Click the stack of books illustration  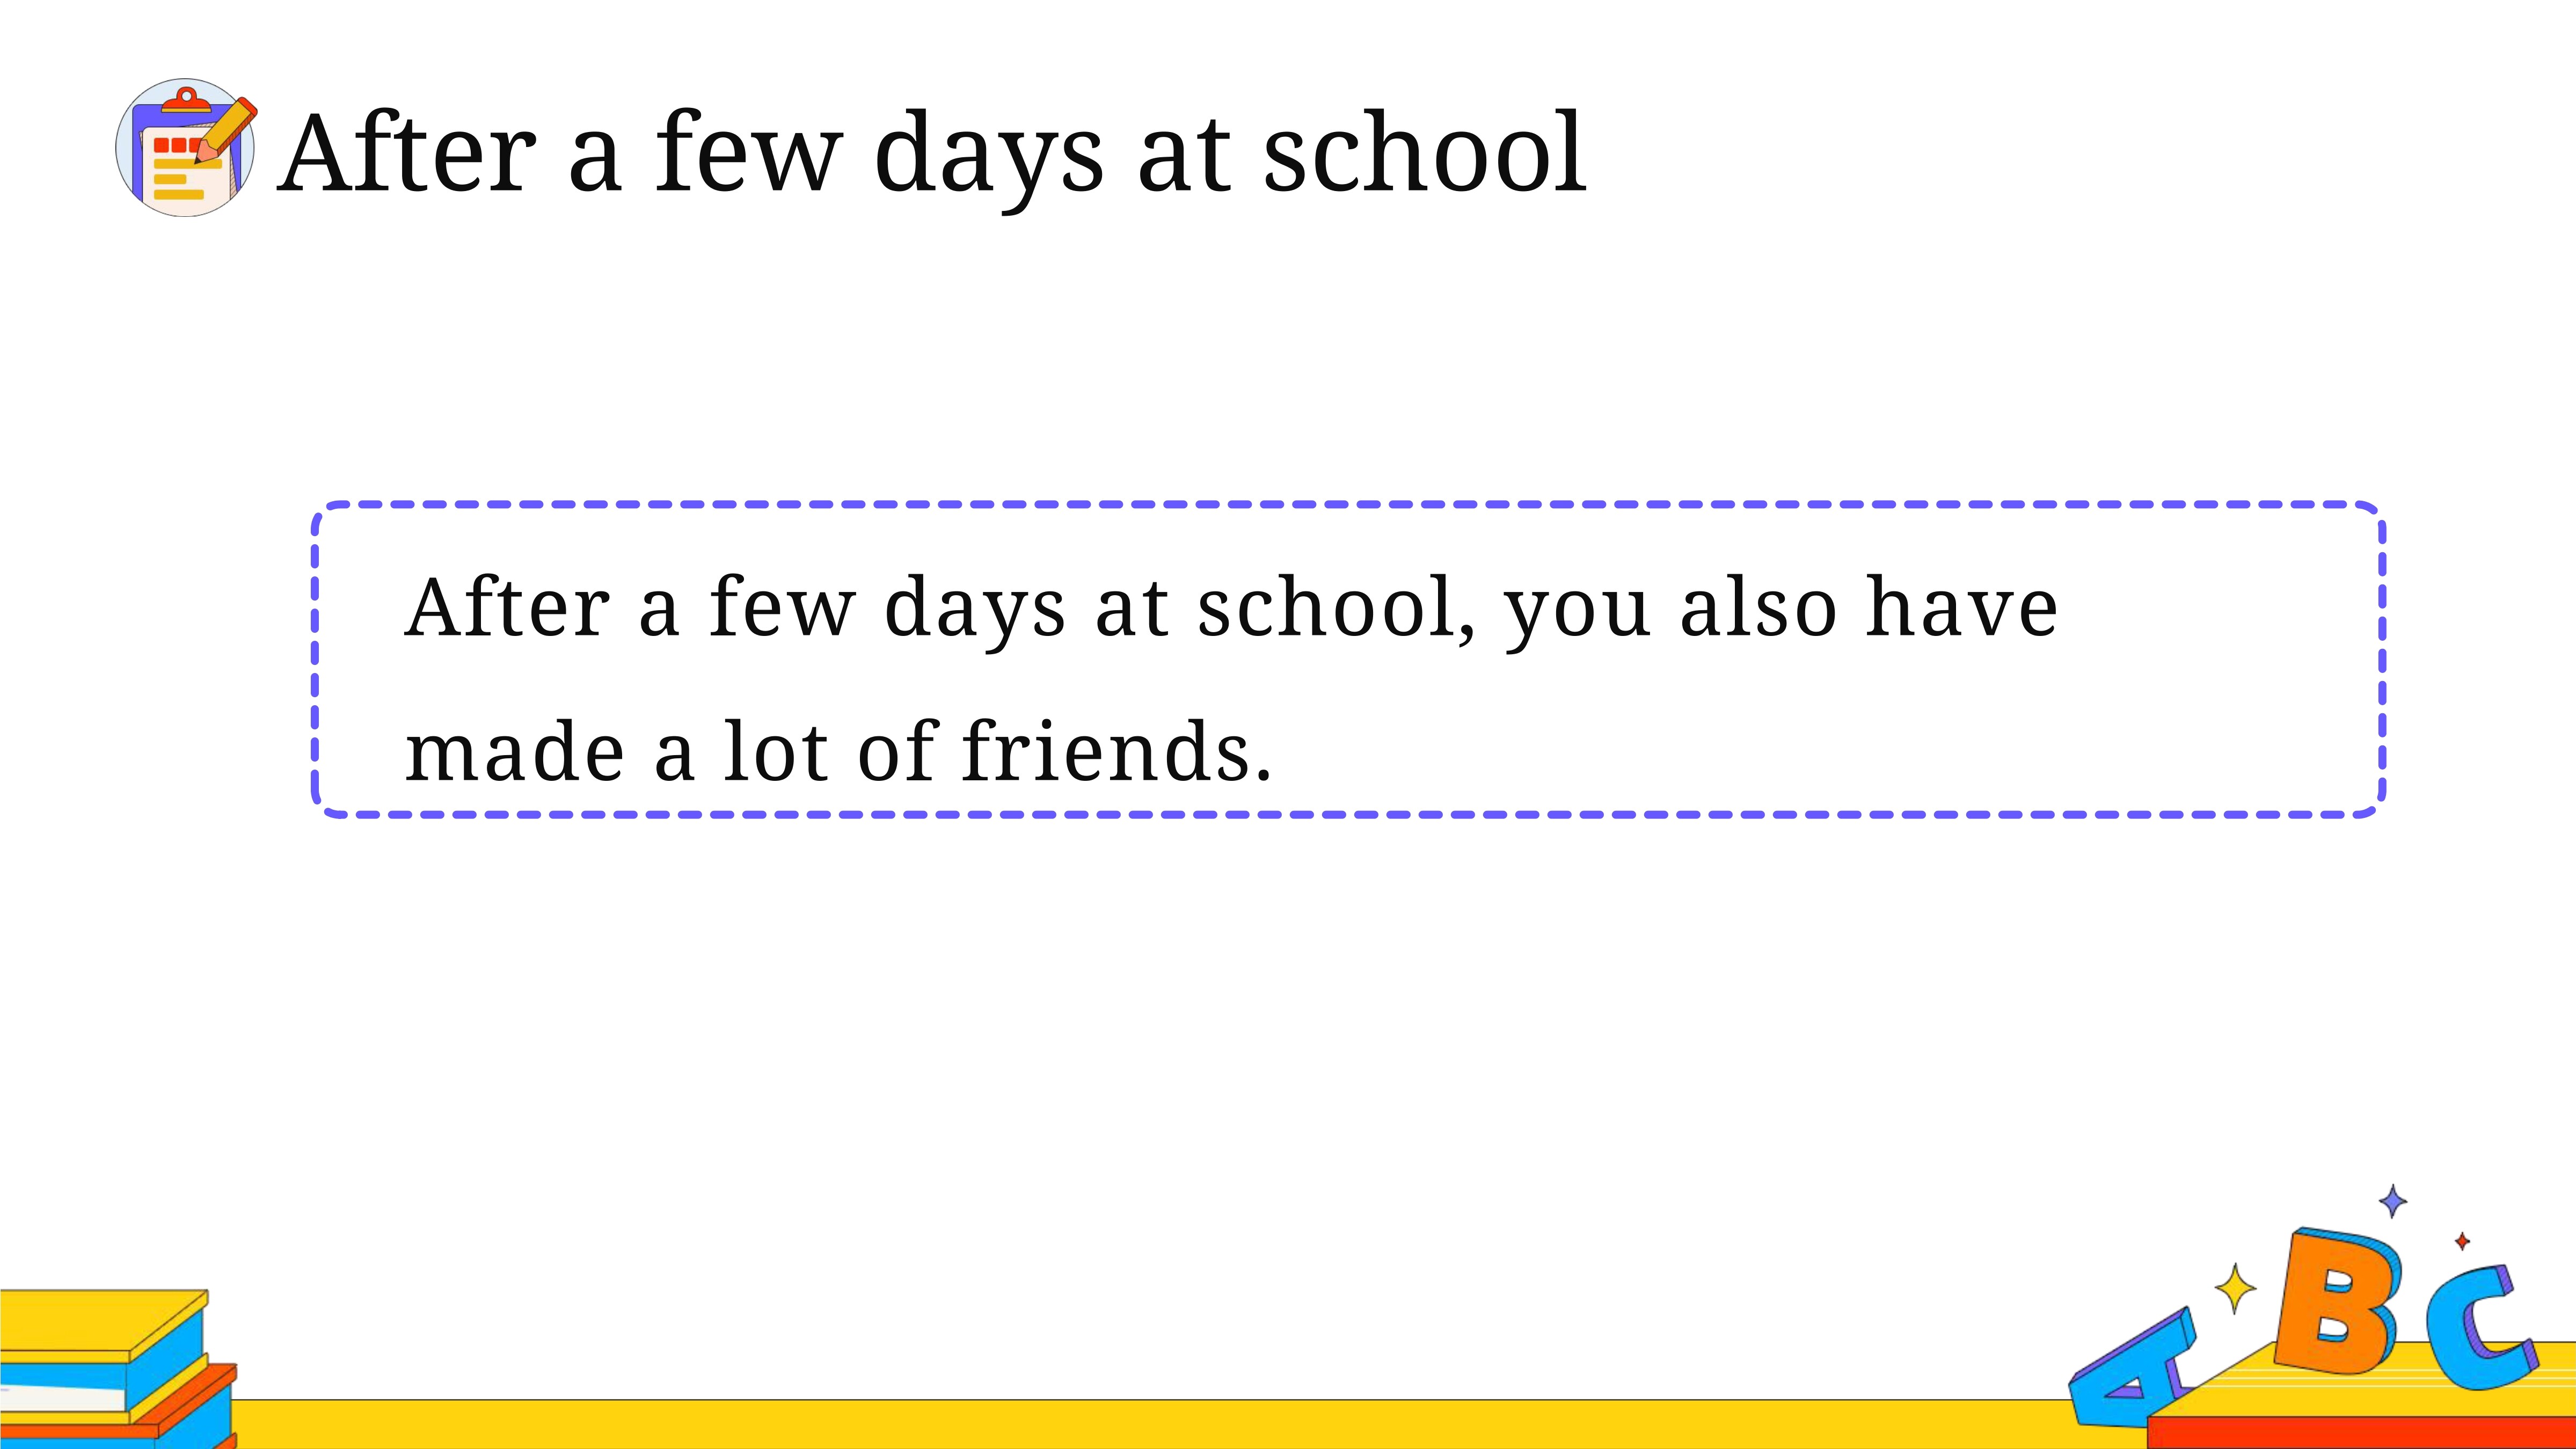click(118, 1369)
